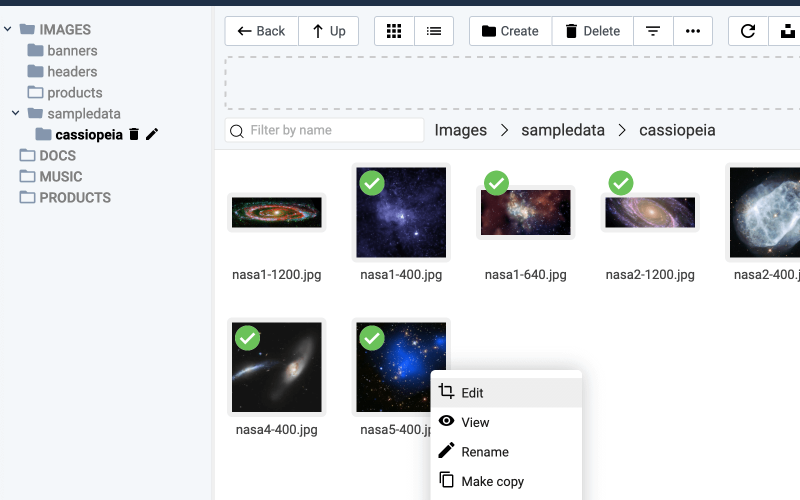Collapse the sampledata tree node
Image resolution: width=800 pixels, height=500 pixels.
coord(16,113)
